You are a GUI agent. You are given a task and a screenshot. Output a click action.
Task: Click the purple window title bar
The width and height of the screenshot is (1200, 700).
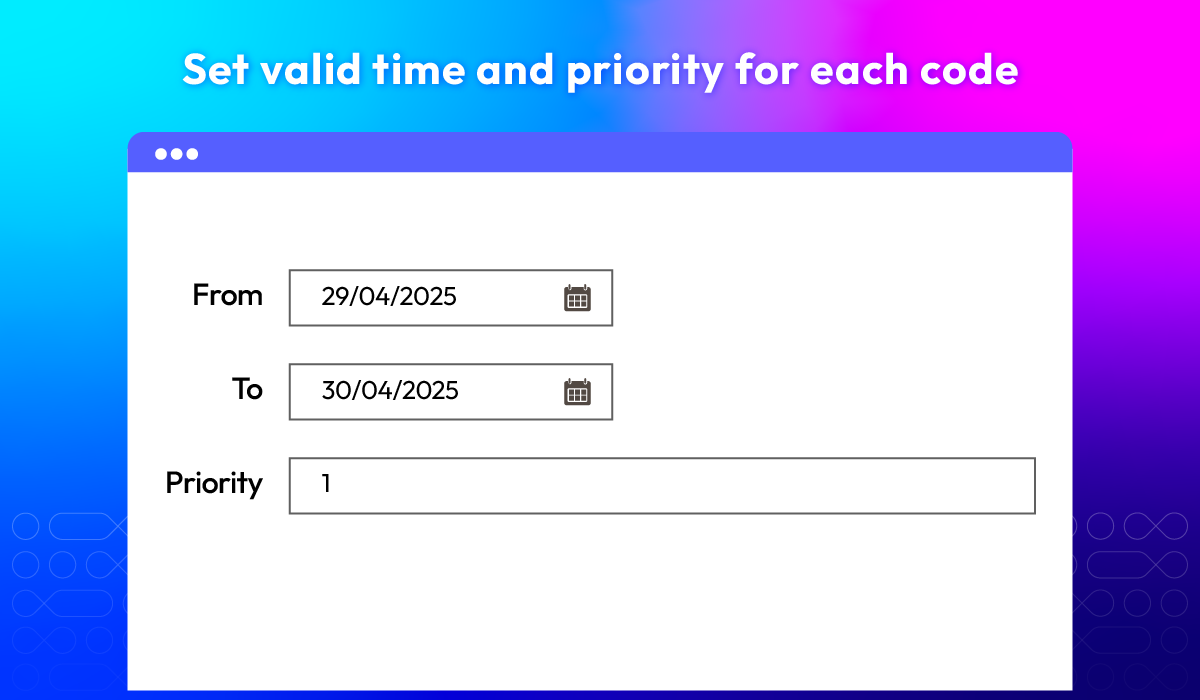click(600, 153)
